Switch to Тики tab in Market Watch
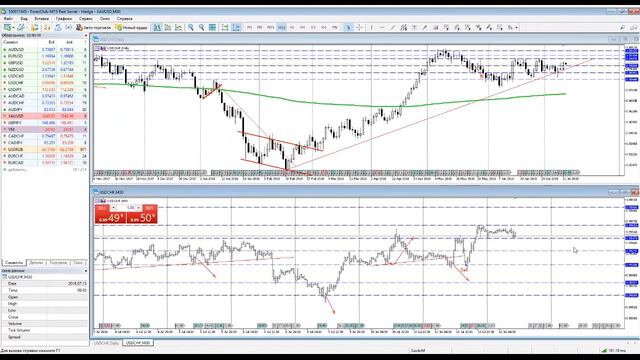The image size is (640, 360). 78,263
